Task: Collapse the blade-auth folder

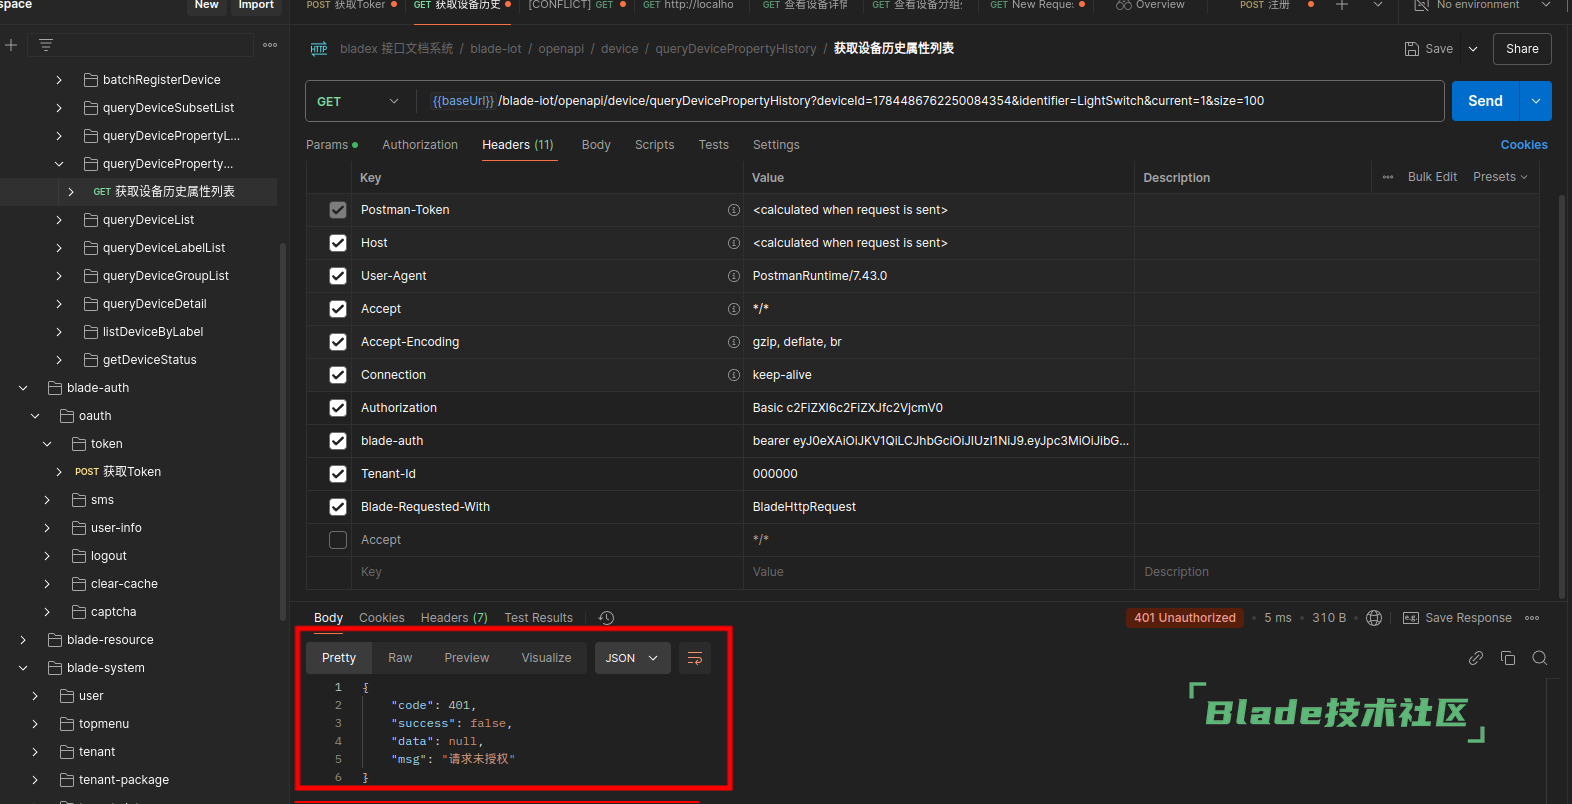Action: 23,388
